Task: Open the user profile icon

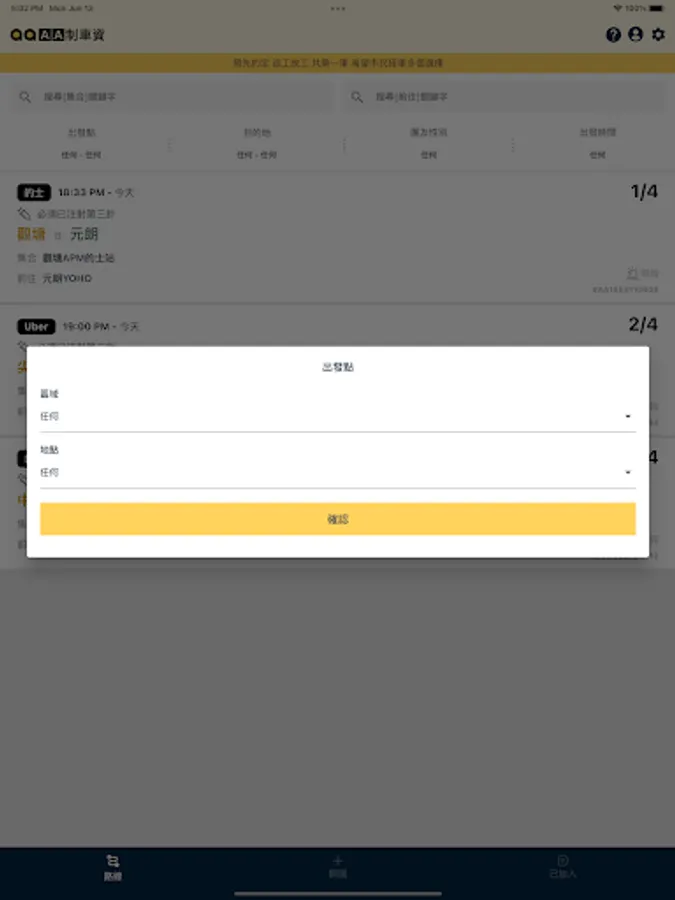Action: click(635, 34)
